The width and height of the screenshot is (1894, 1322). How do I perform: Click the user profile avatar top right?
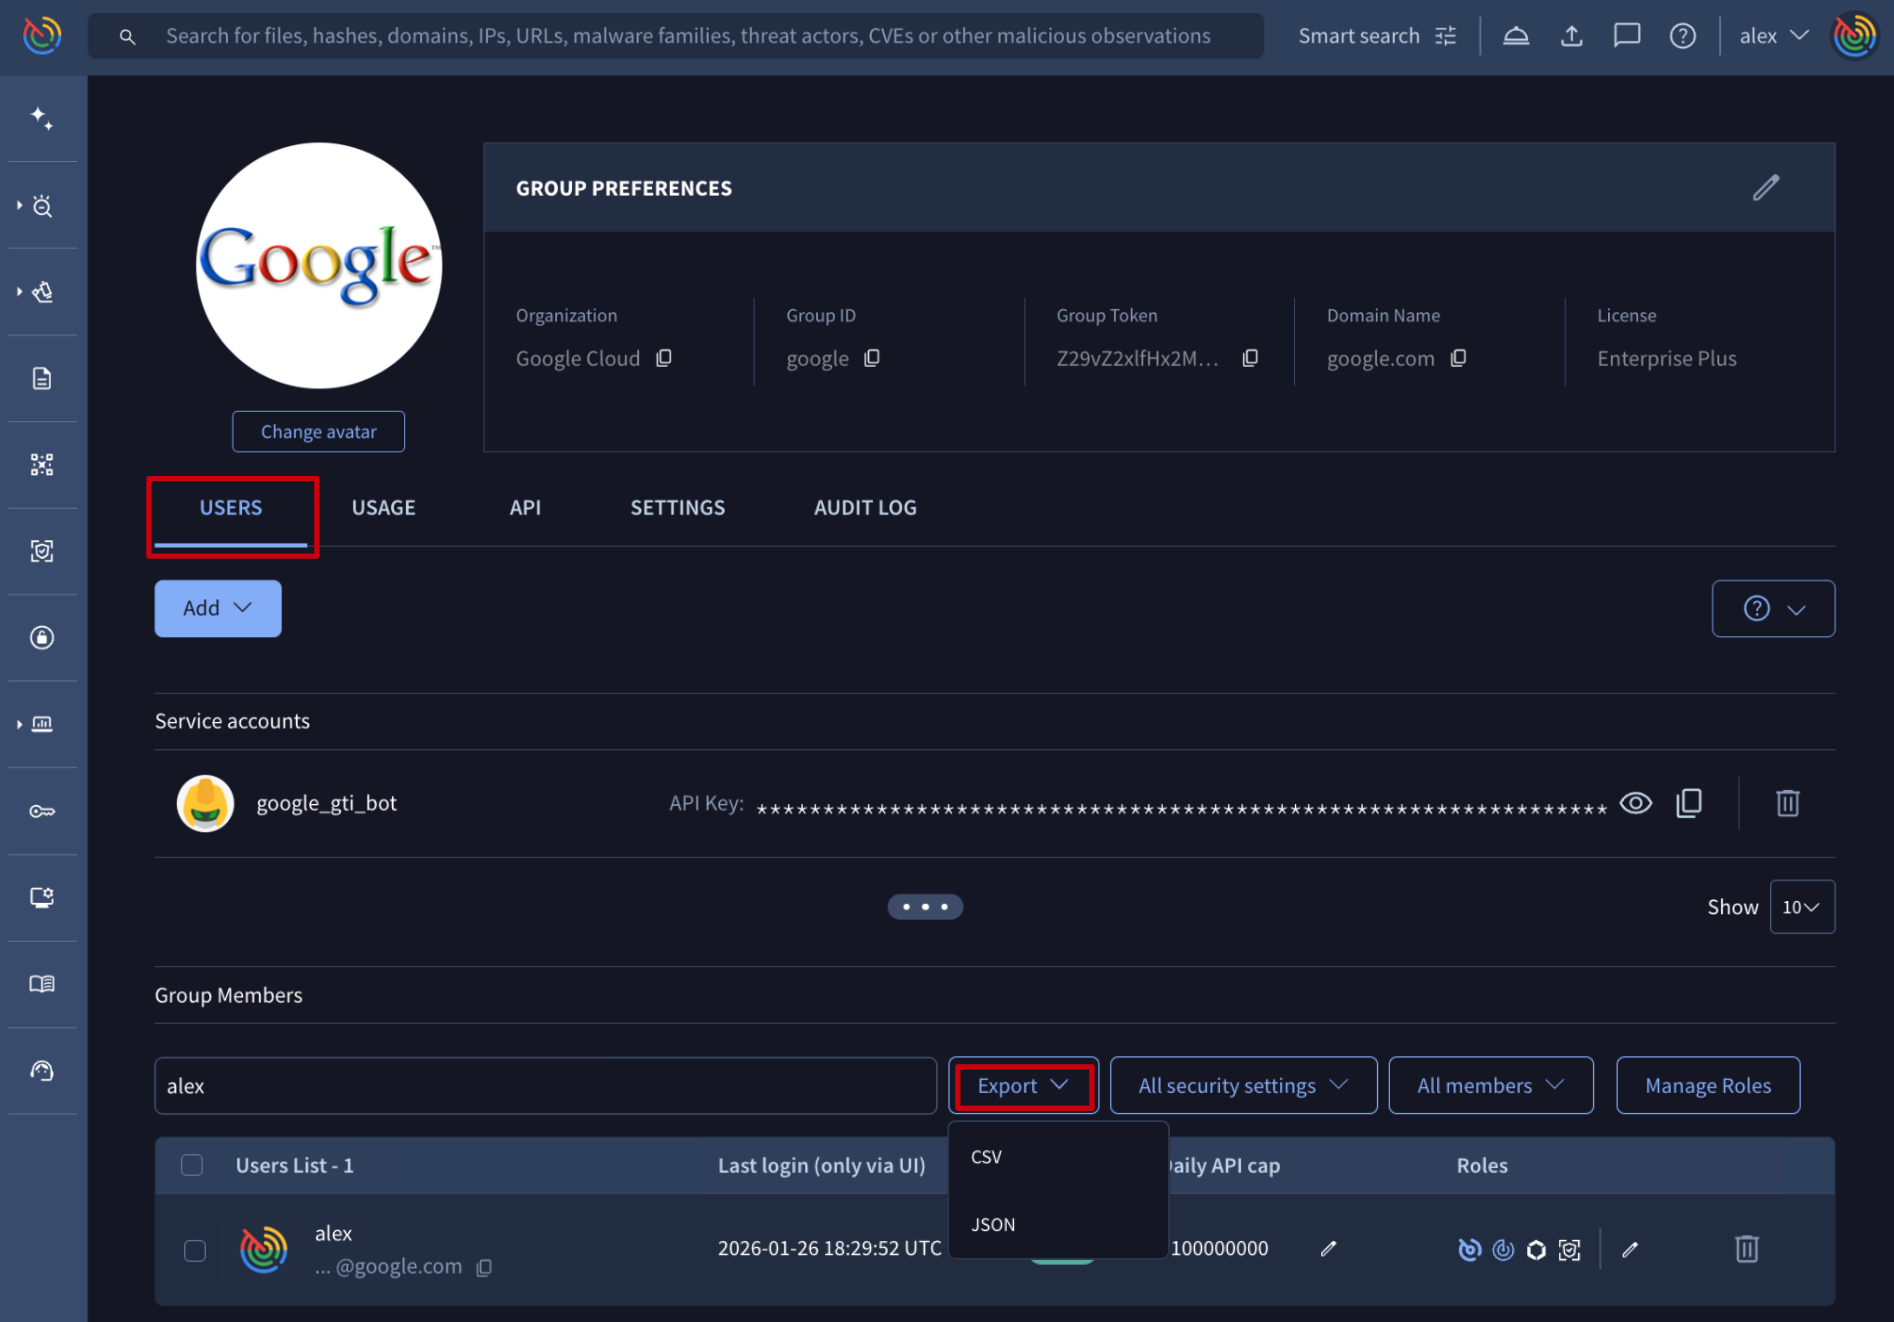coord(1855,36)
